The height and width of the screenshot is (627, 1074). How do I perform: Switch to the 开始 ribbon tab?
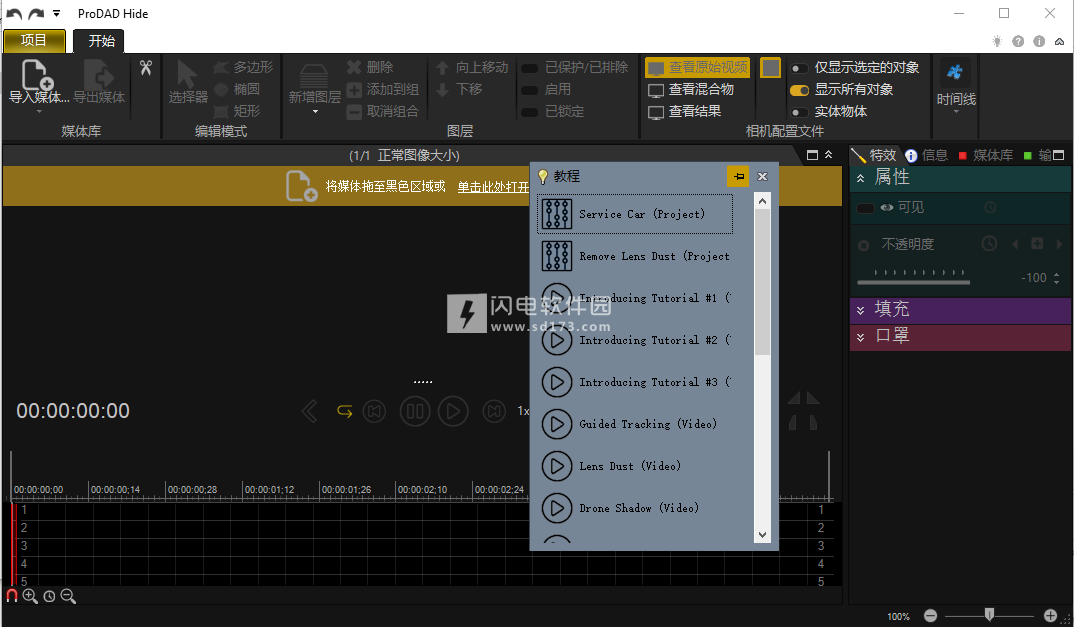pos(99,40)
